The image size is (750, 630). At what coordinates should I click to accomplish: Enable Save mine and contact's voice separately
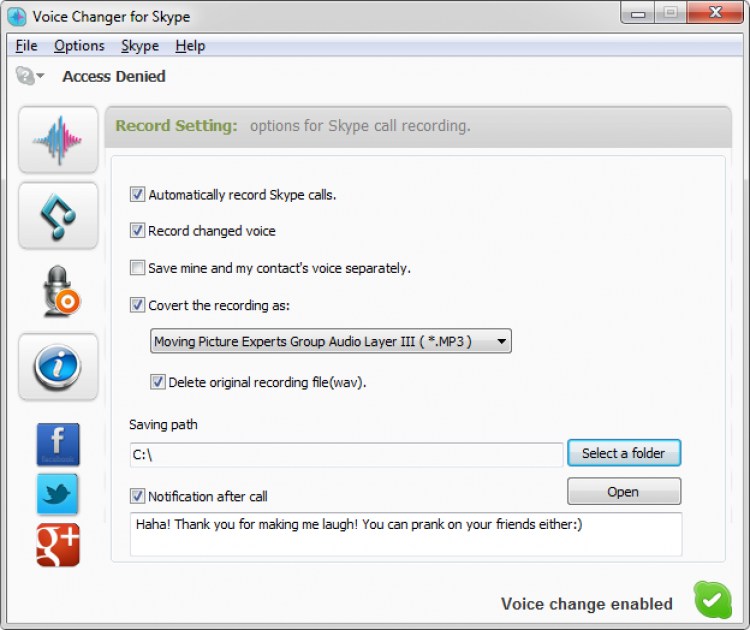click(x=137, y=267)
